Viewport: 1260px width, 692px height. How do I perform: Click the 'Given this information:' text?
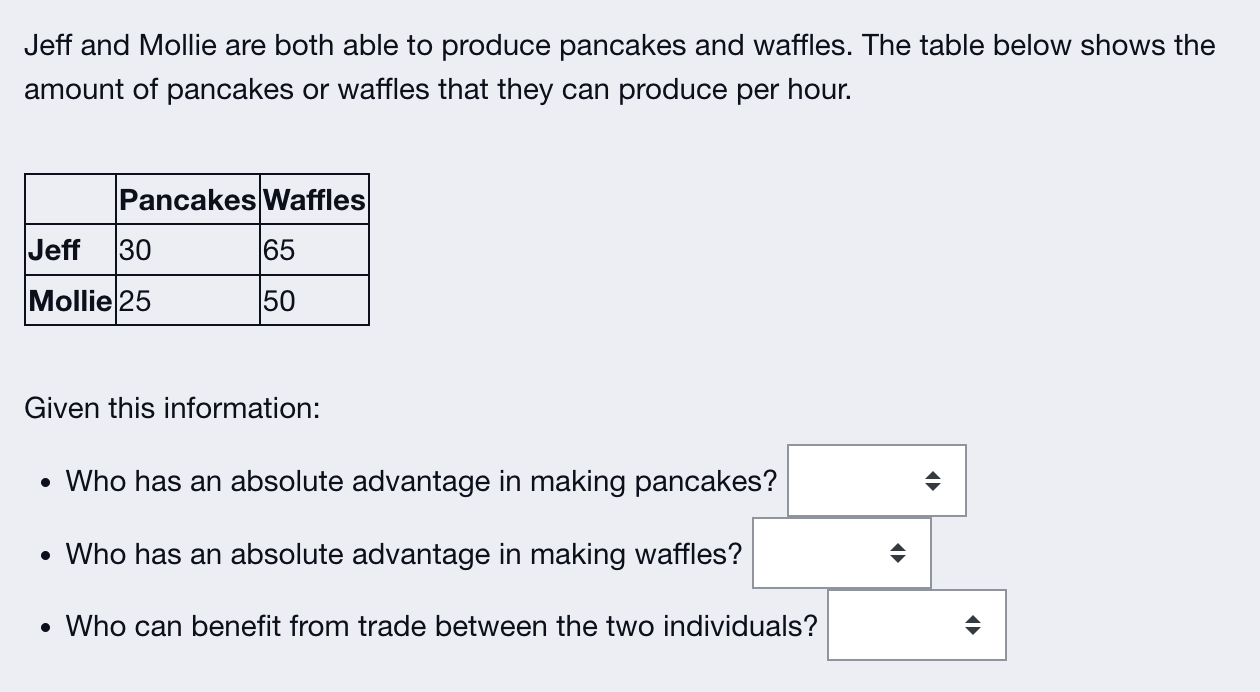tap(170, 408)
